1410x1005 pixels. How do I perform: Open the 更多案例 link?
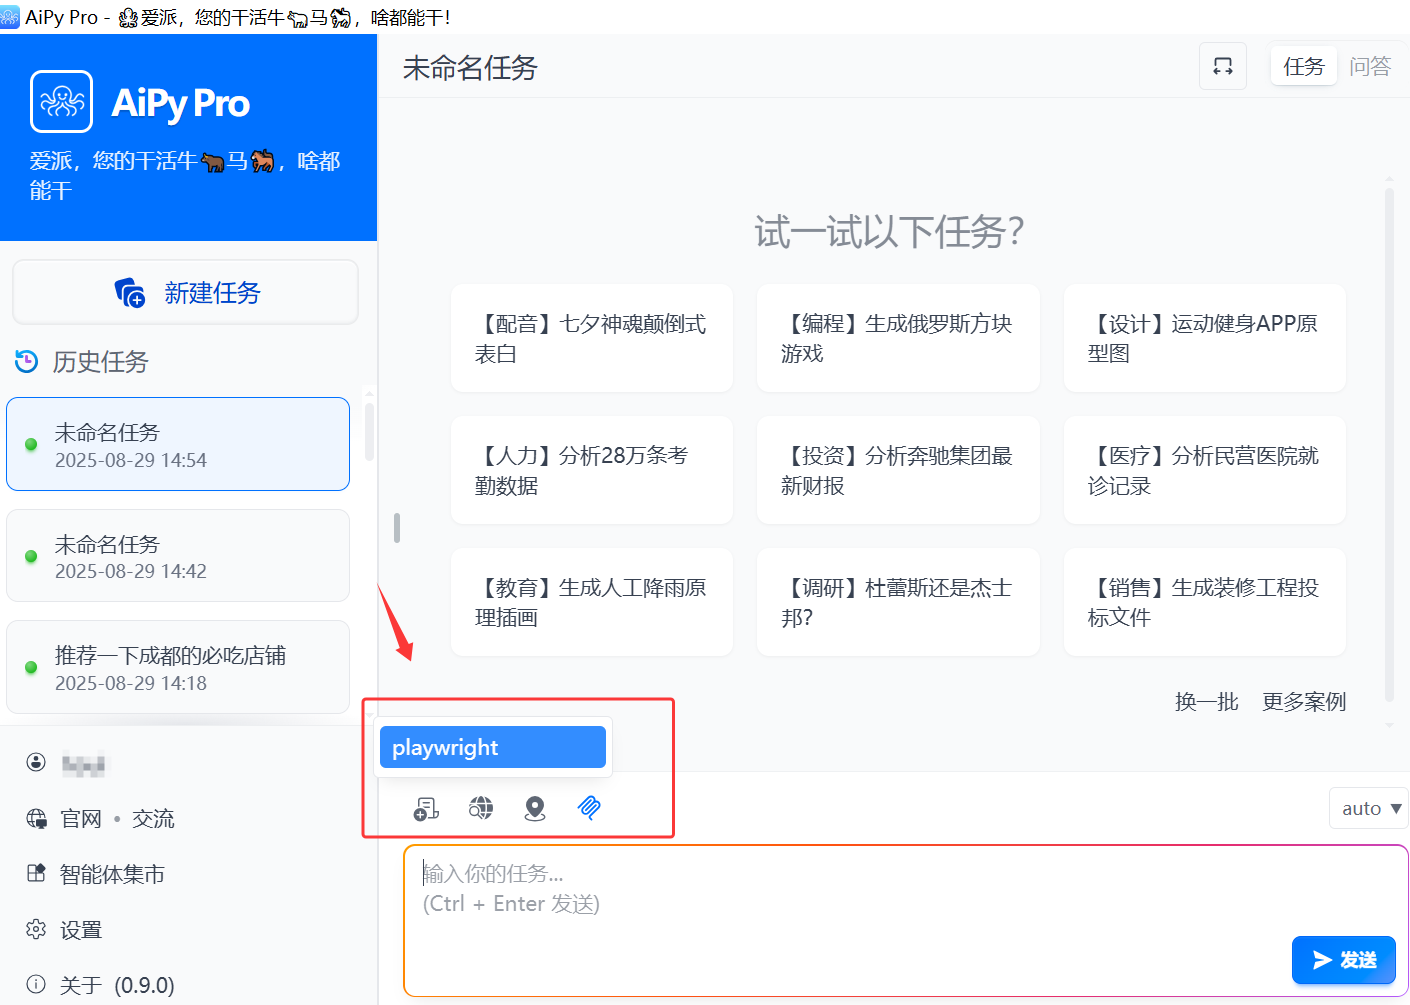[1303, 702]
